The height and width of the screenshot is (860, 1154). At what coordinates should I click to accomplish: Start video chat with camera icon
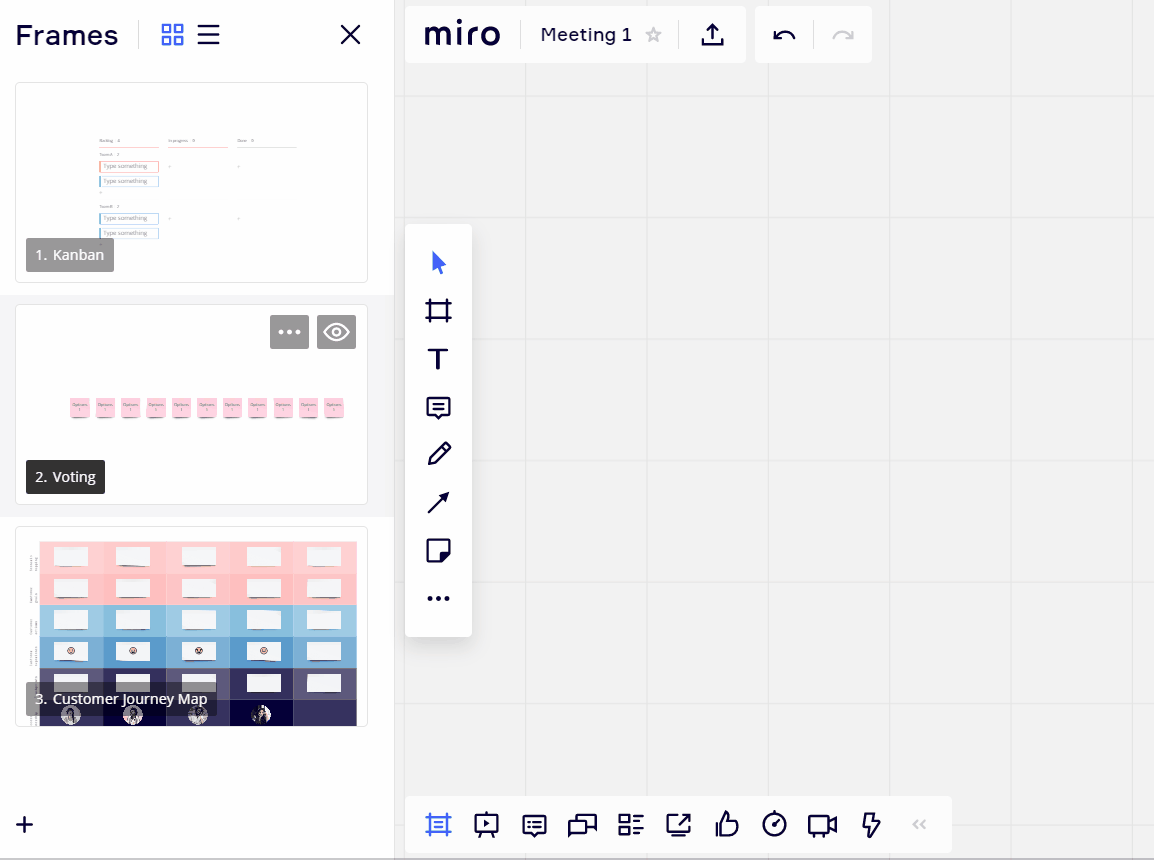point(822,825)
